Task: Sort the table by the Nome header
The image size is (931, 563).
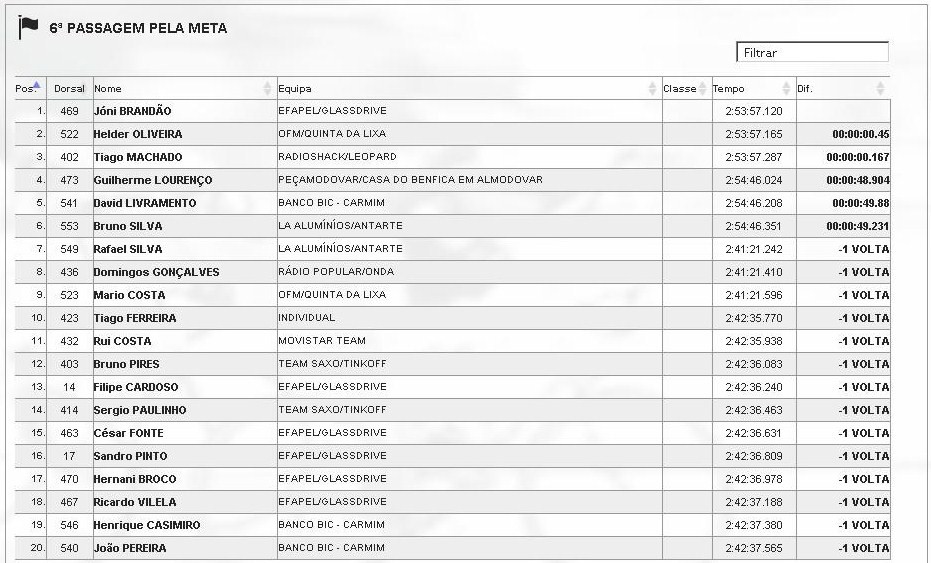Action: coord(108,89)
